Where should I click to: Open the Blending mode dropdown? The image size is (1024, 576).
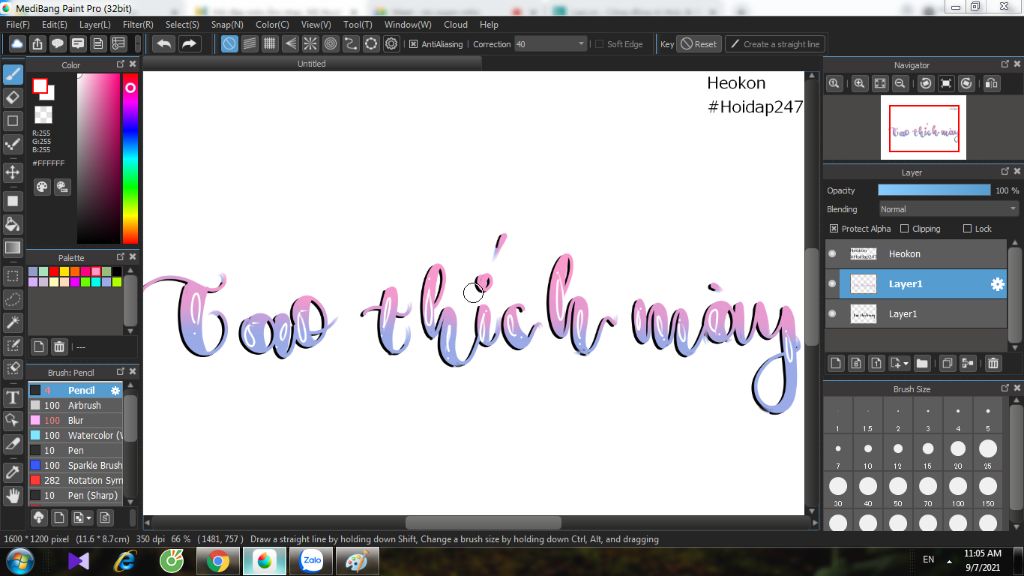(948, 209)
